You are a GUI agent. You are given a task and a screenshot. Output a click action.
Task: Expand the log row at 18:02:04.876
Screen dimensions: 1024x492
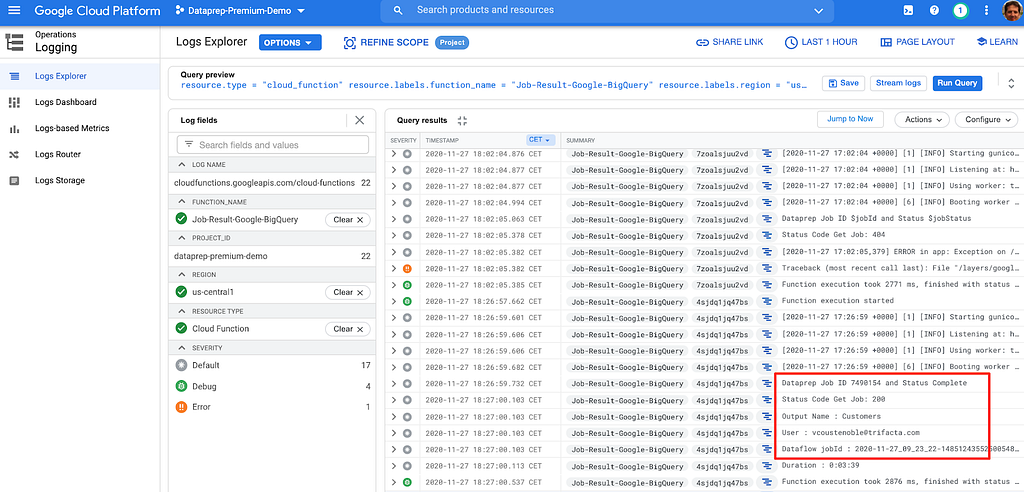click(x=394, y=154)
